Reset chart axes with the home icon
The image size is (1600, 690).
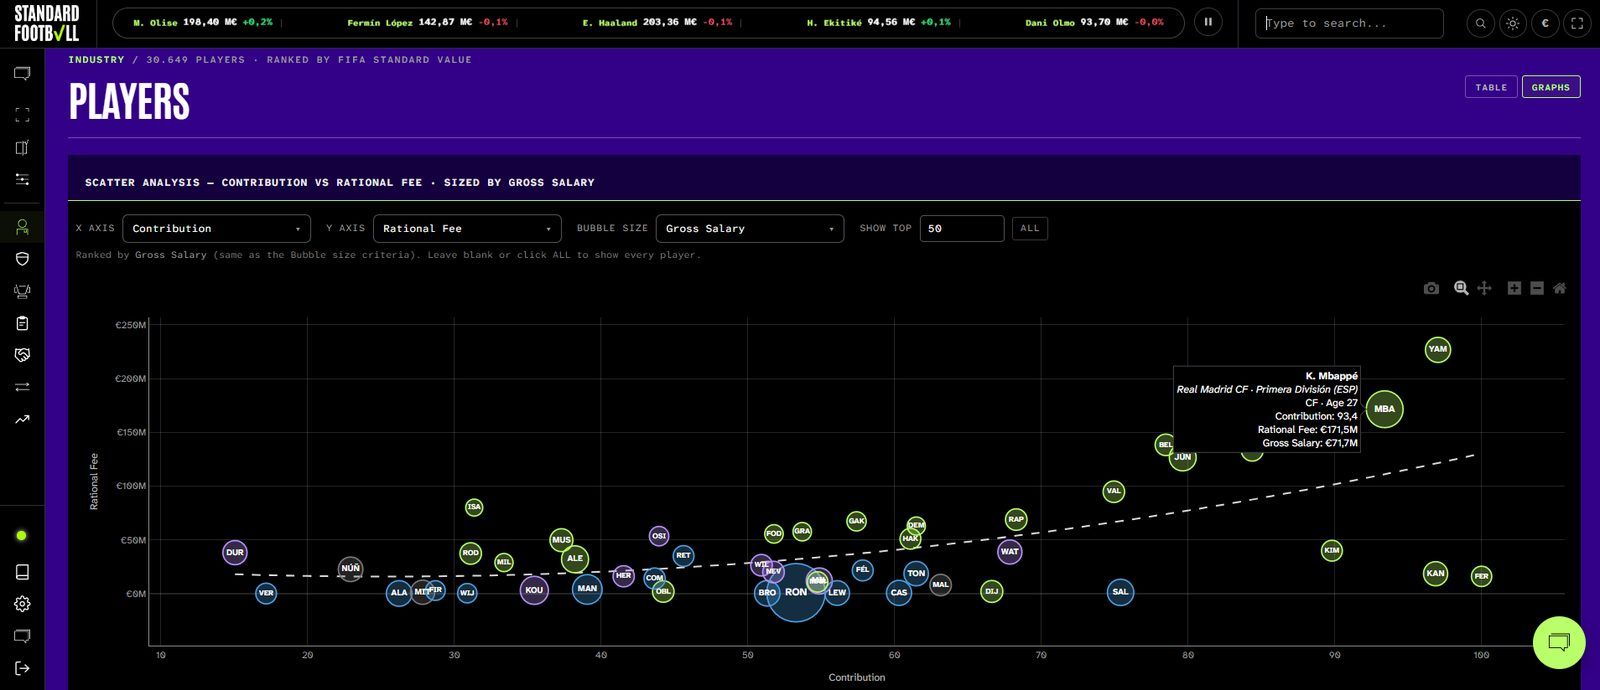[1559, 288]
